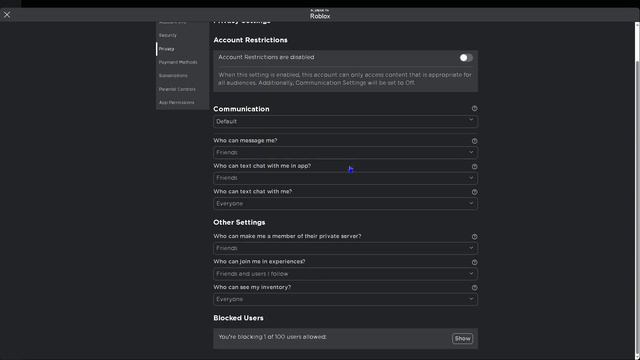Click help icon for 'Who can text chat with me?'

coord(474,192)
